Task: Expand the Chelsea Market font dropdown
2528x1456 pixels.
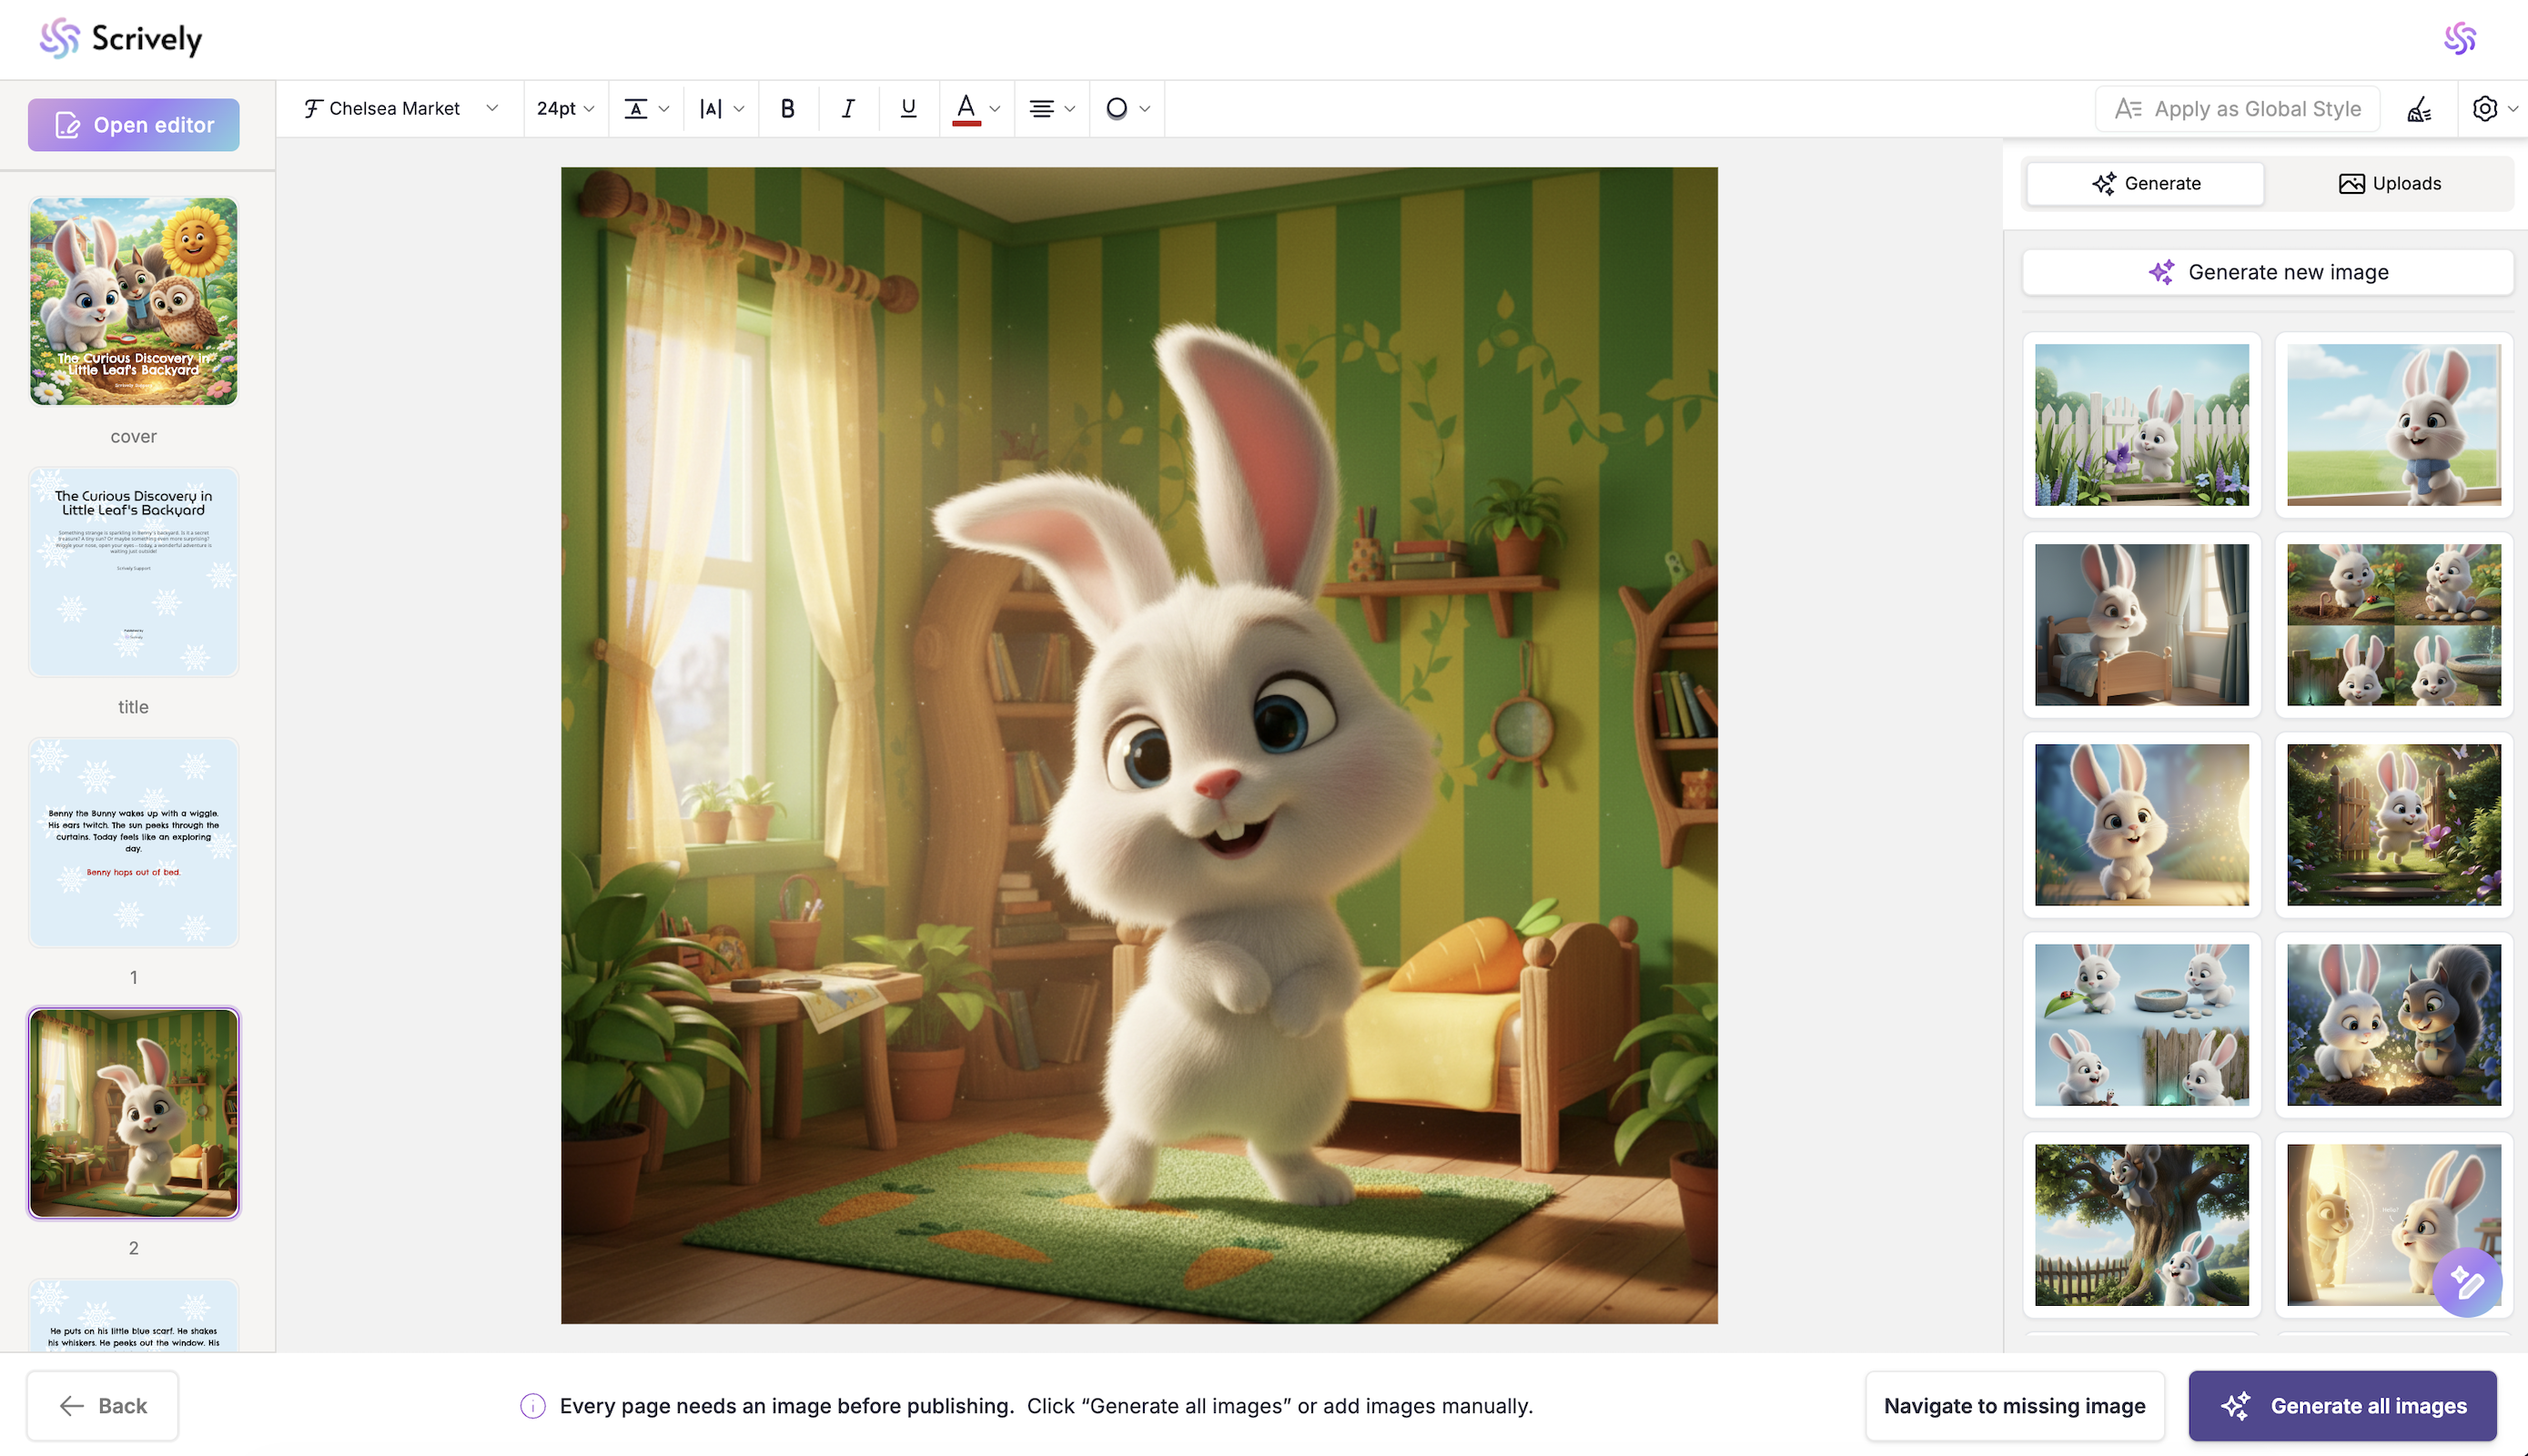Action: 400,109
